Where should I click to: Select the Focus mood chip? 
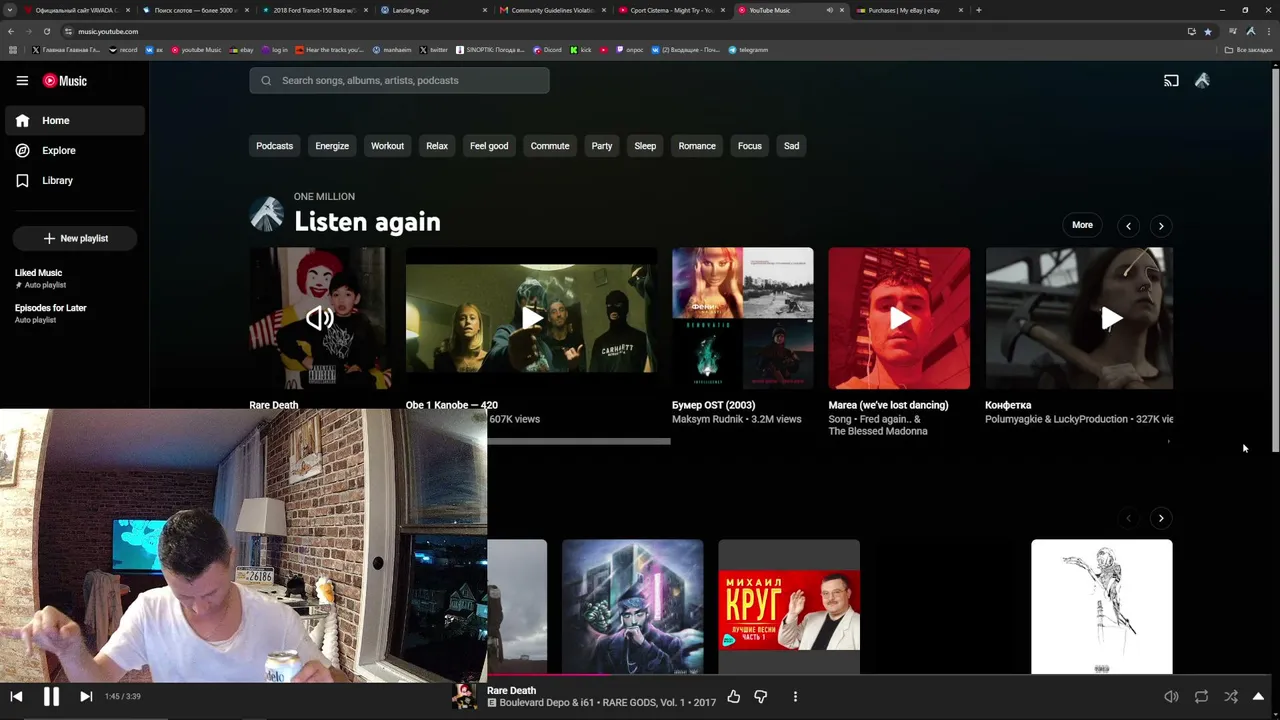[750, 146]
